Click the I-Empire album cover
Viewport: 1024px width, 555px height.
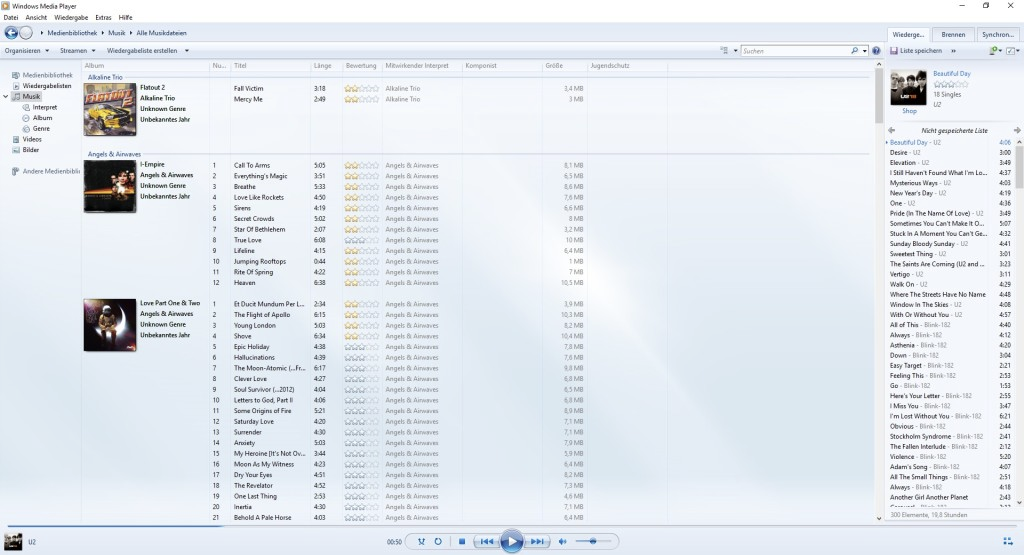tap(110, 186)
